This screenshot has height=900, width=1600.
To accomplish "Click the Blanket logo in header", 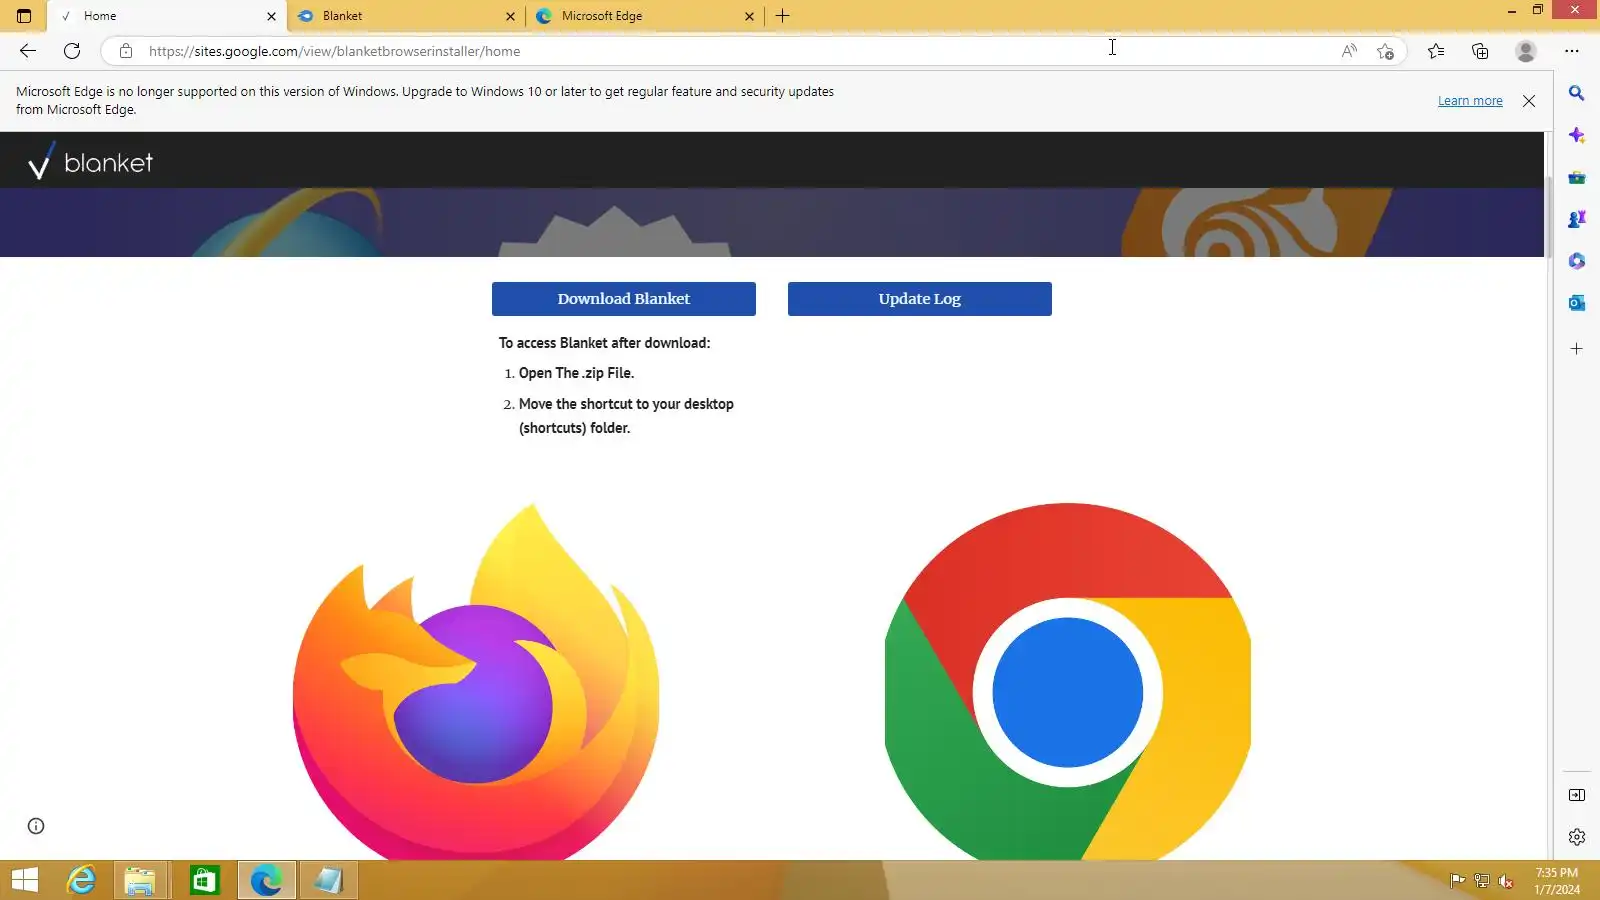I will [x=90, y=162].
